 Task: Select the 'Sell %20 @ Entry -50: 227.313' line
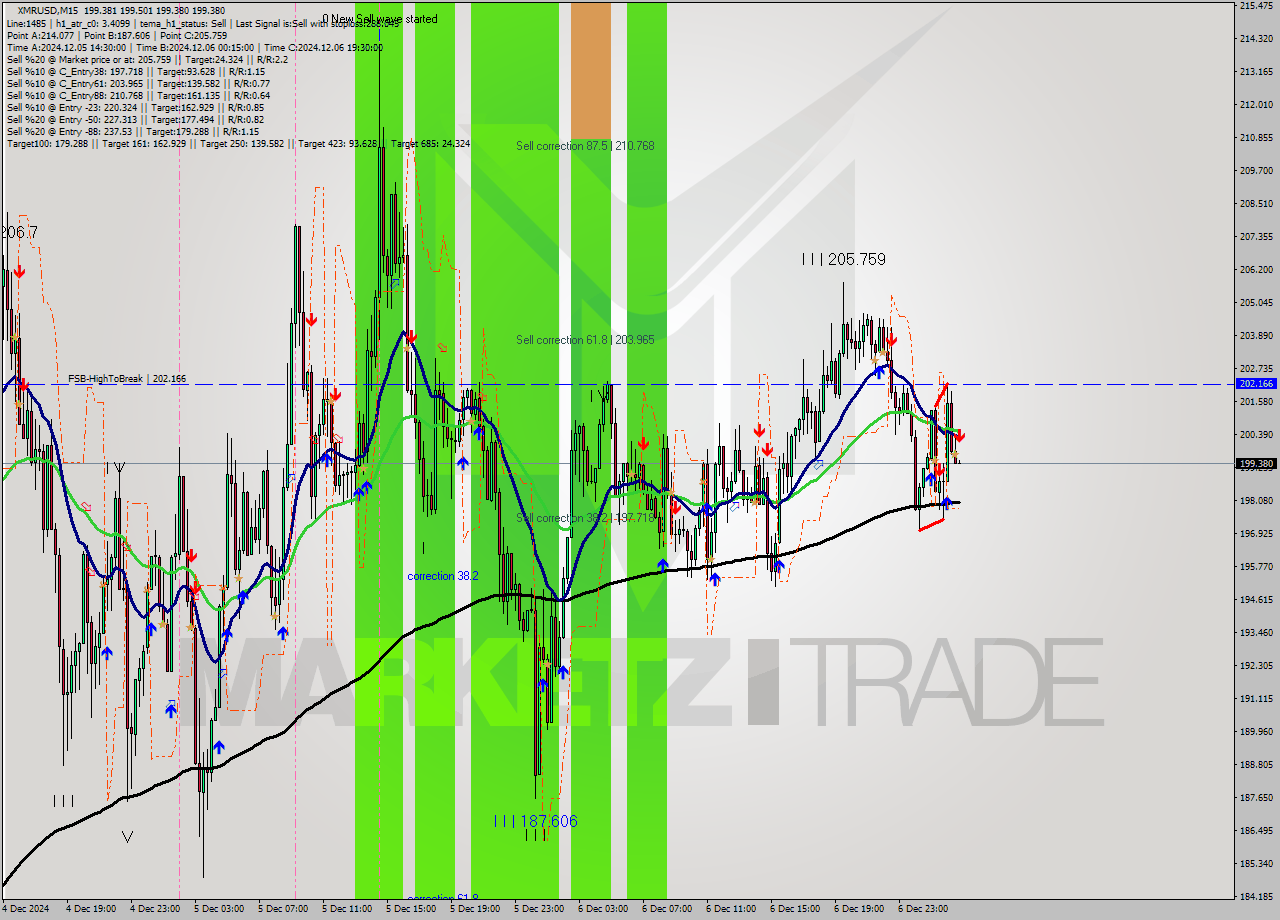pyautogui.click(x=135, y=119)
